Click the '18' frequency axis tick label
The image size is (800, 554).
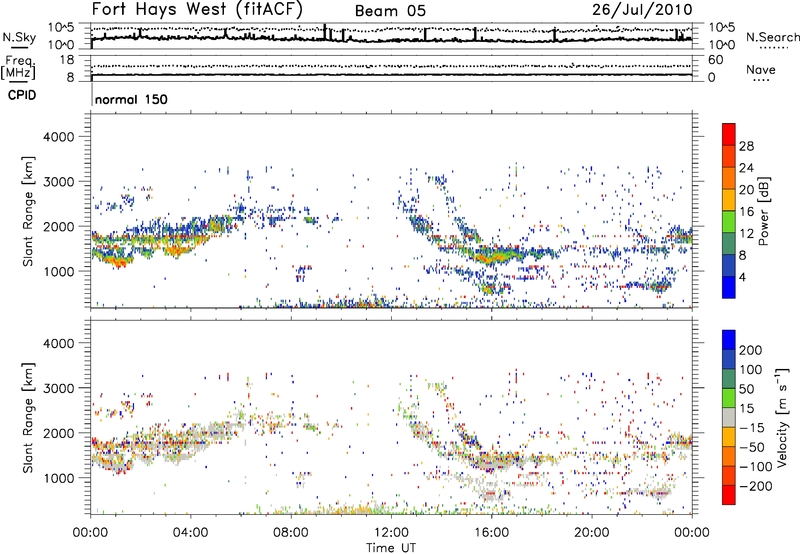pos(67,60)
